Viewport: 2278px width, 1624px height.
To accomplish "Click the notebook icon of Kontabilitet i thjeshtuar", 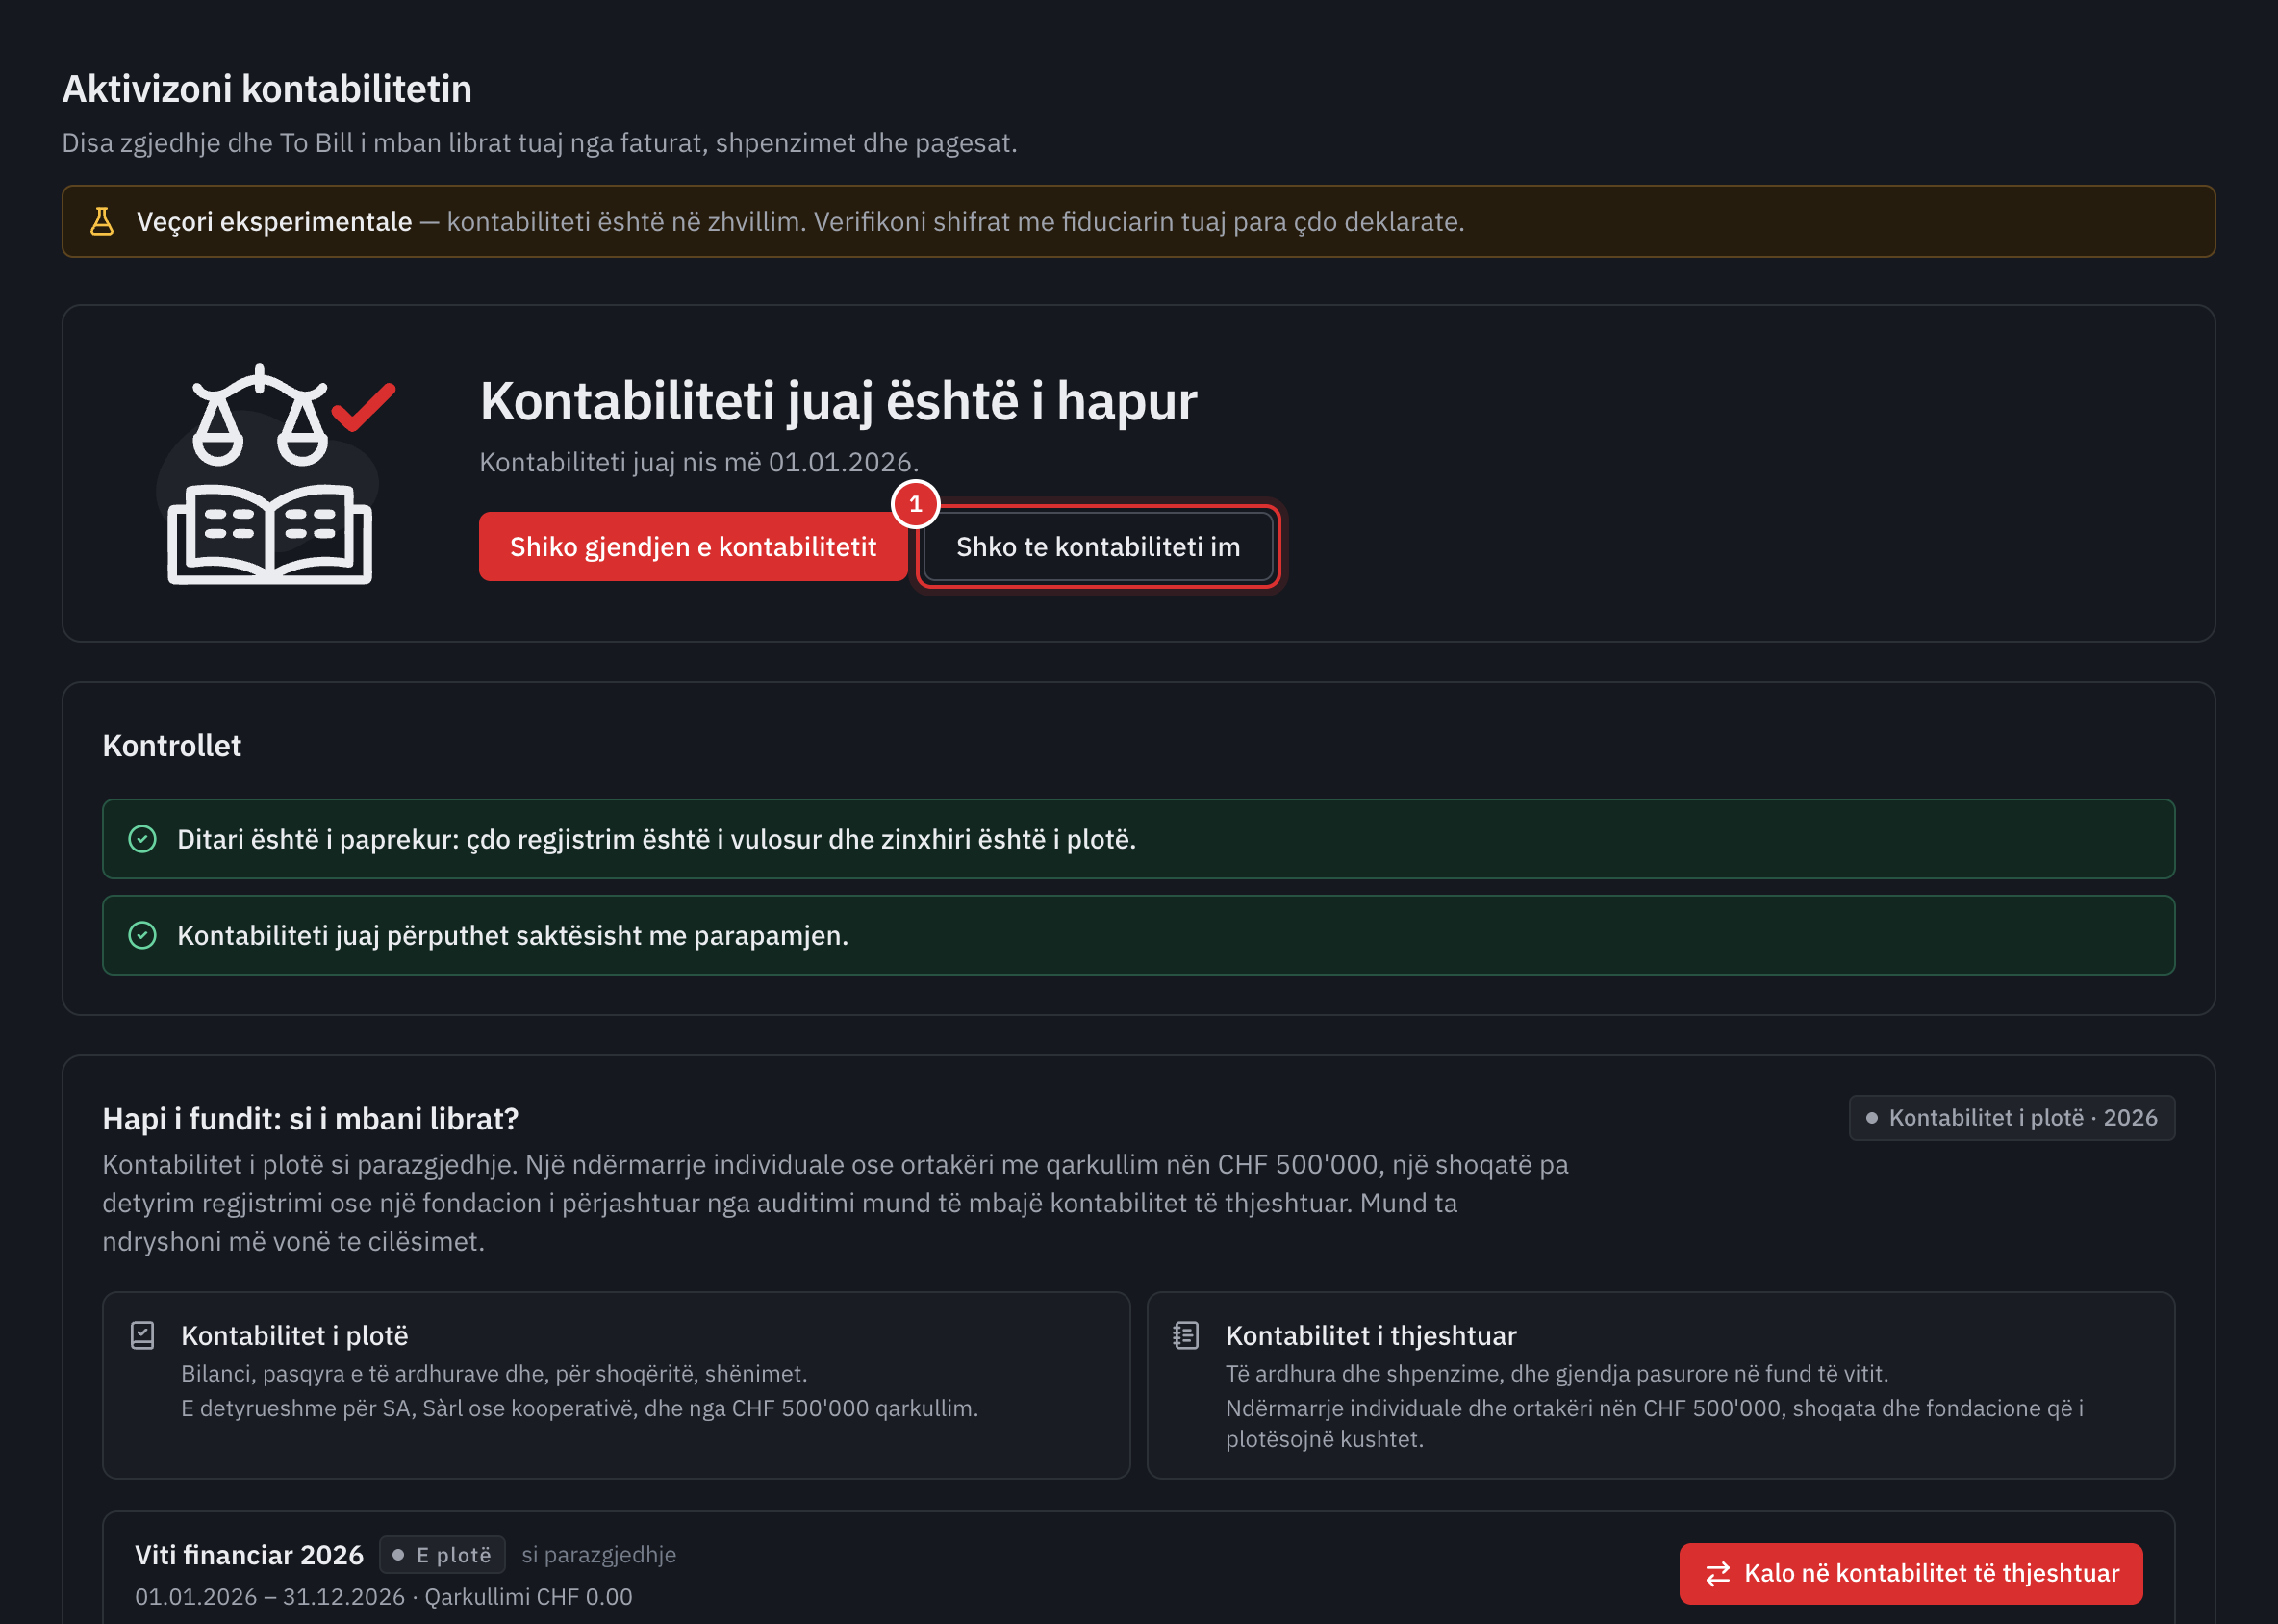I will [x=1186, y=1336].
